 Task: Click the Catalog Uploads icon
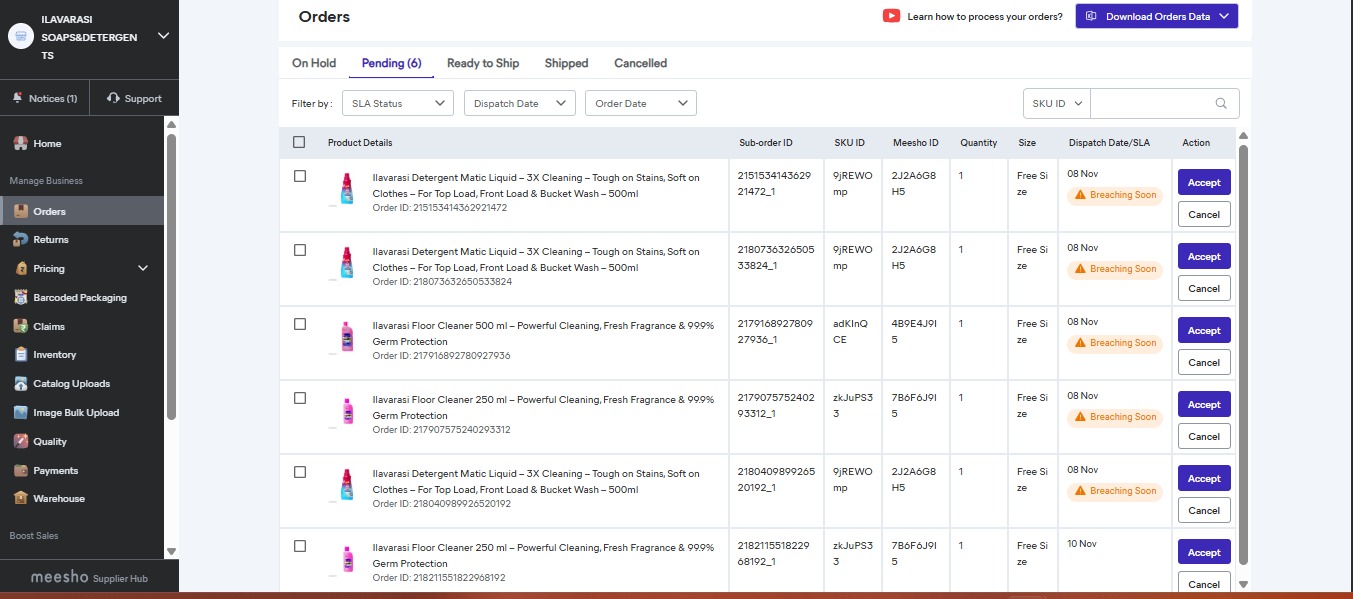pyautogui.click(x=21, y=384)
